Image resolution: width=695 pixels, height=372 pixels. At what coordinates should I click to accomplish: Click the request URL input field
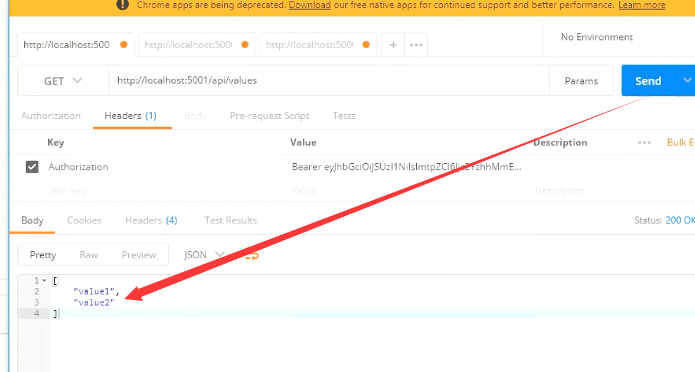(x=329, y=81)
